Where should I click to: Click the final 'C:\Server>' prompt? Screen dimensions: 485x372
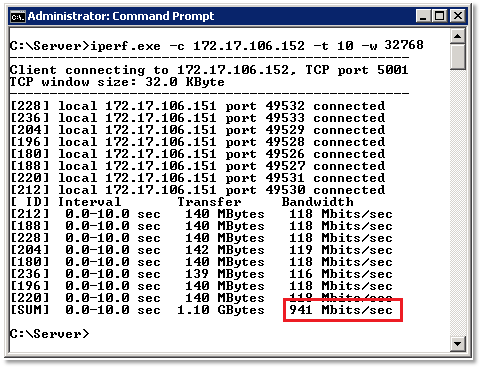point(50,334)
